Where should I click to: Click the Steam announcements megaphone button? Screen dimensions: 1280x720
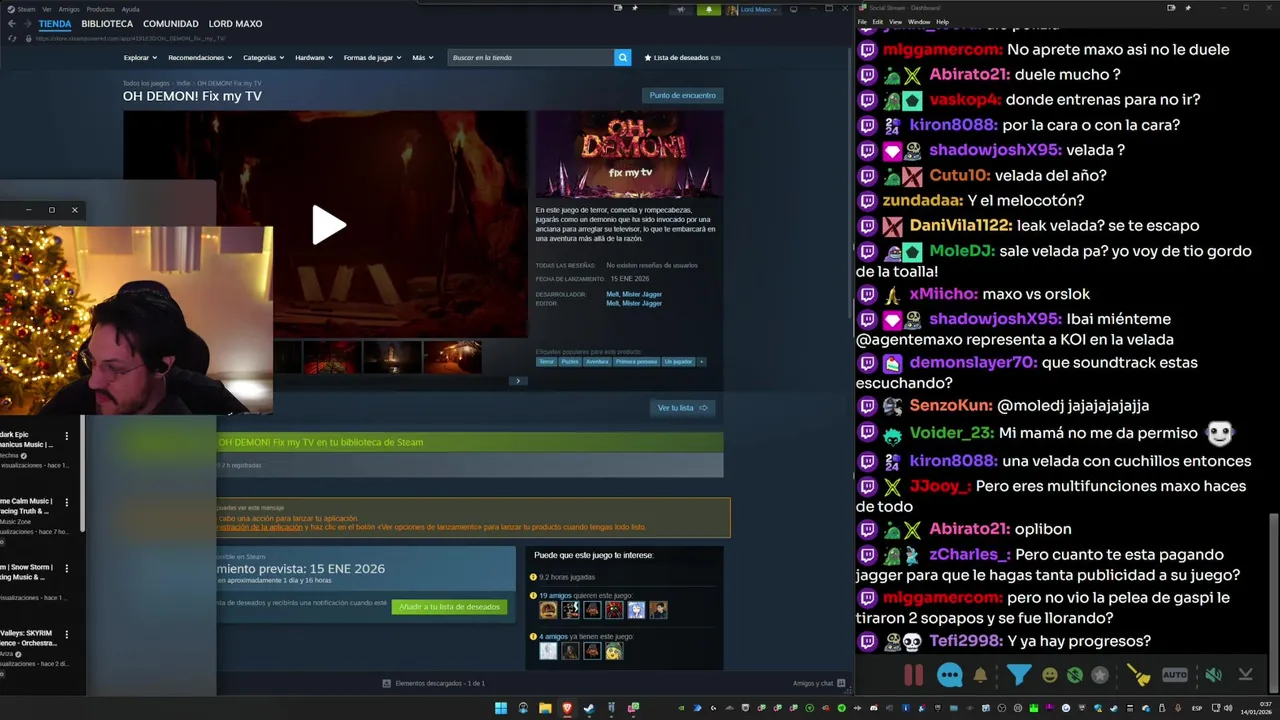click(682, 9)
